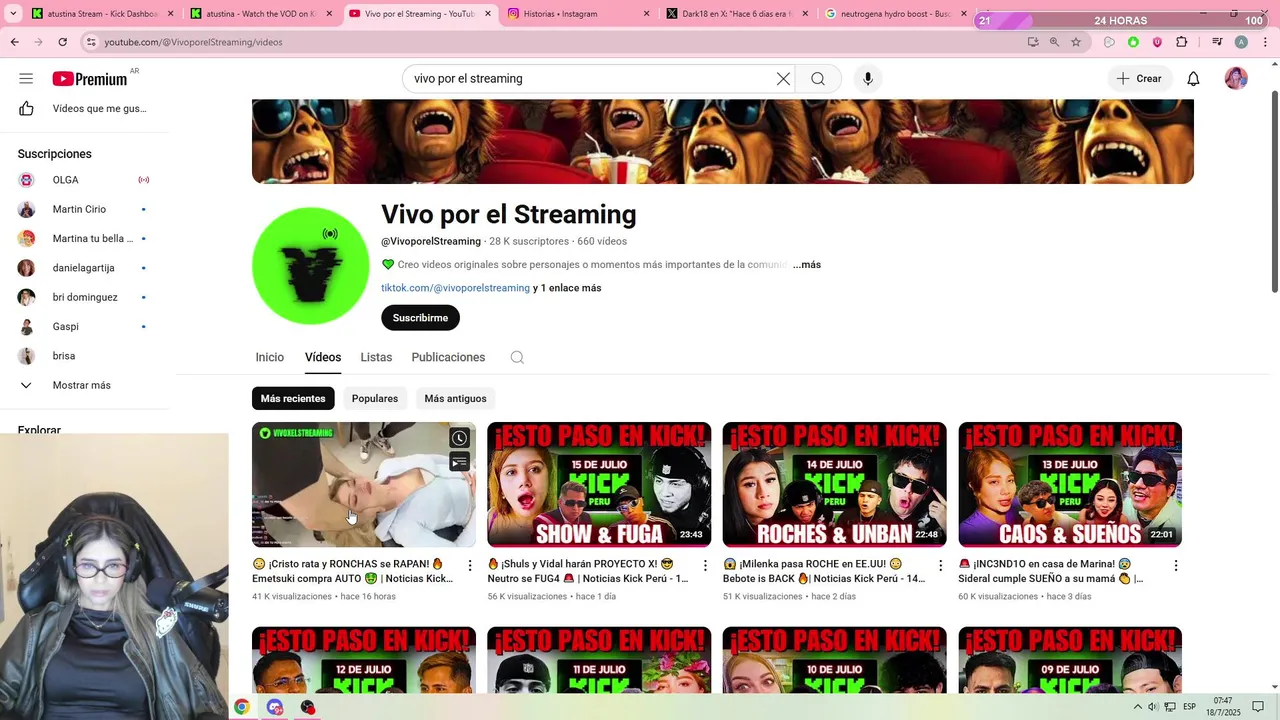This screenshot has height=720, width=1280.
Task: Open ROCHES & UNBAN 14 de julio thumbnail
Action: click(834, 484)
